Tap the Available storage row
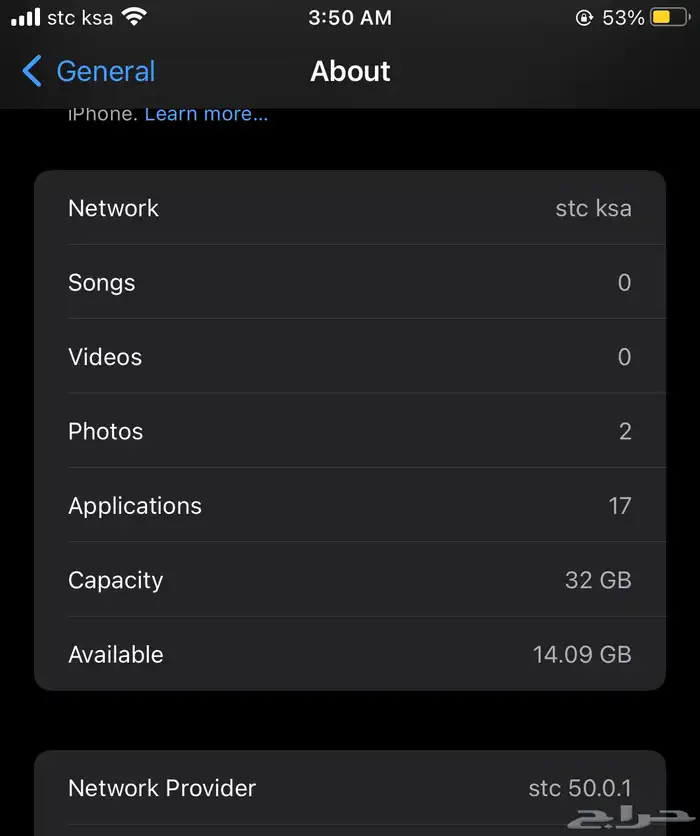 pos(350,655)
